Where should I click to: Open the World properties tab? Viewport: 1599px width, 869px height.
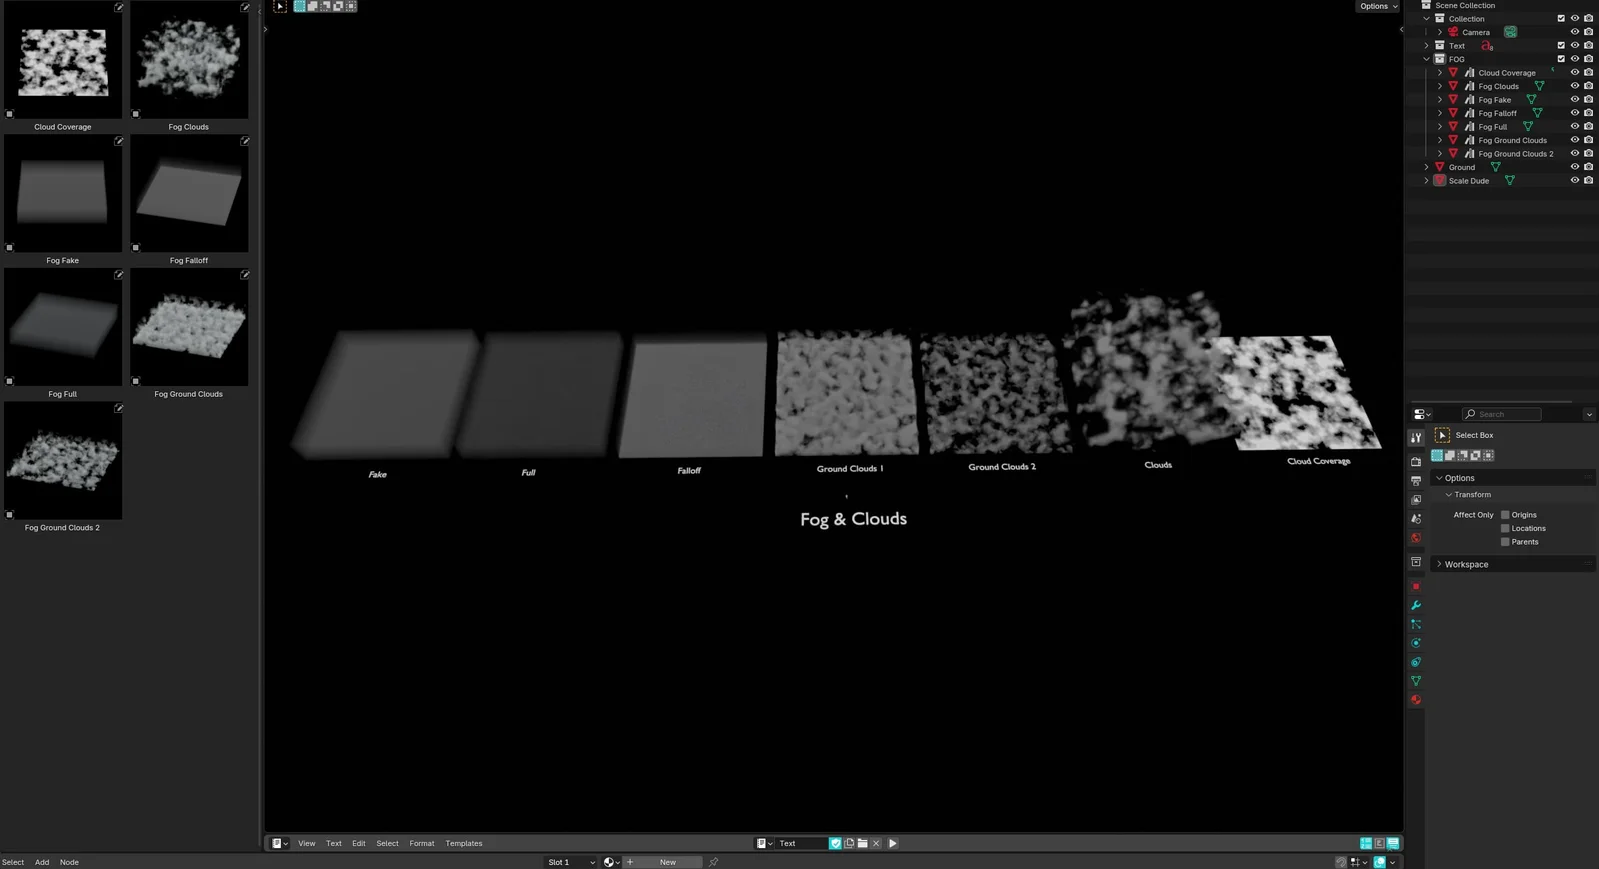click(x=1416, y=538)
